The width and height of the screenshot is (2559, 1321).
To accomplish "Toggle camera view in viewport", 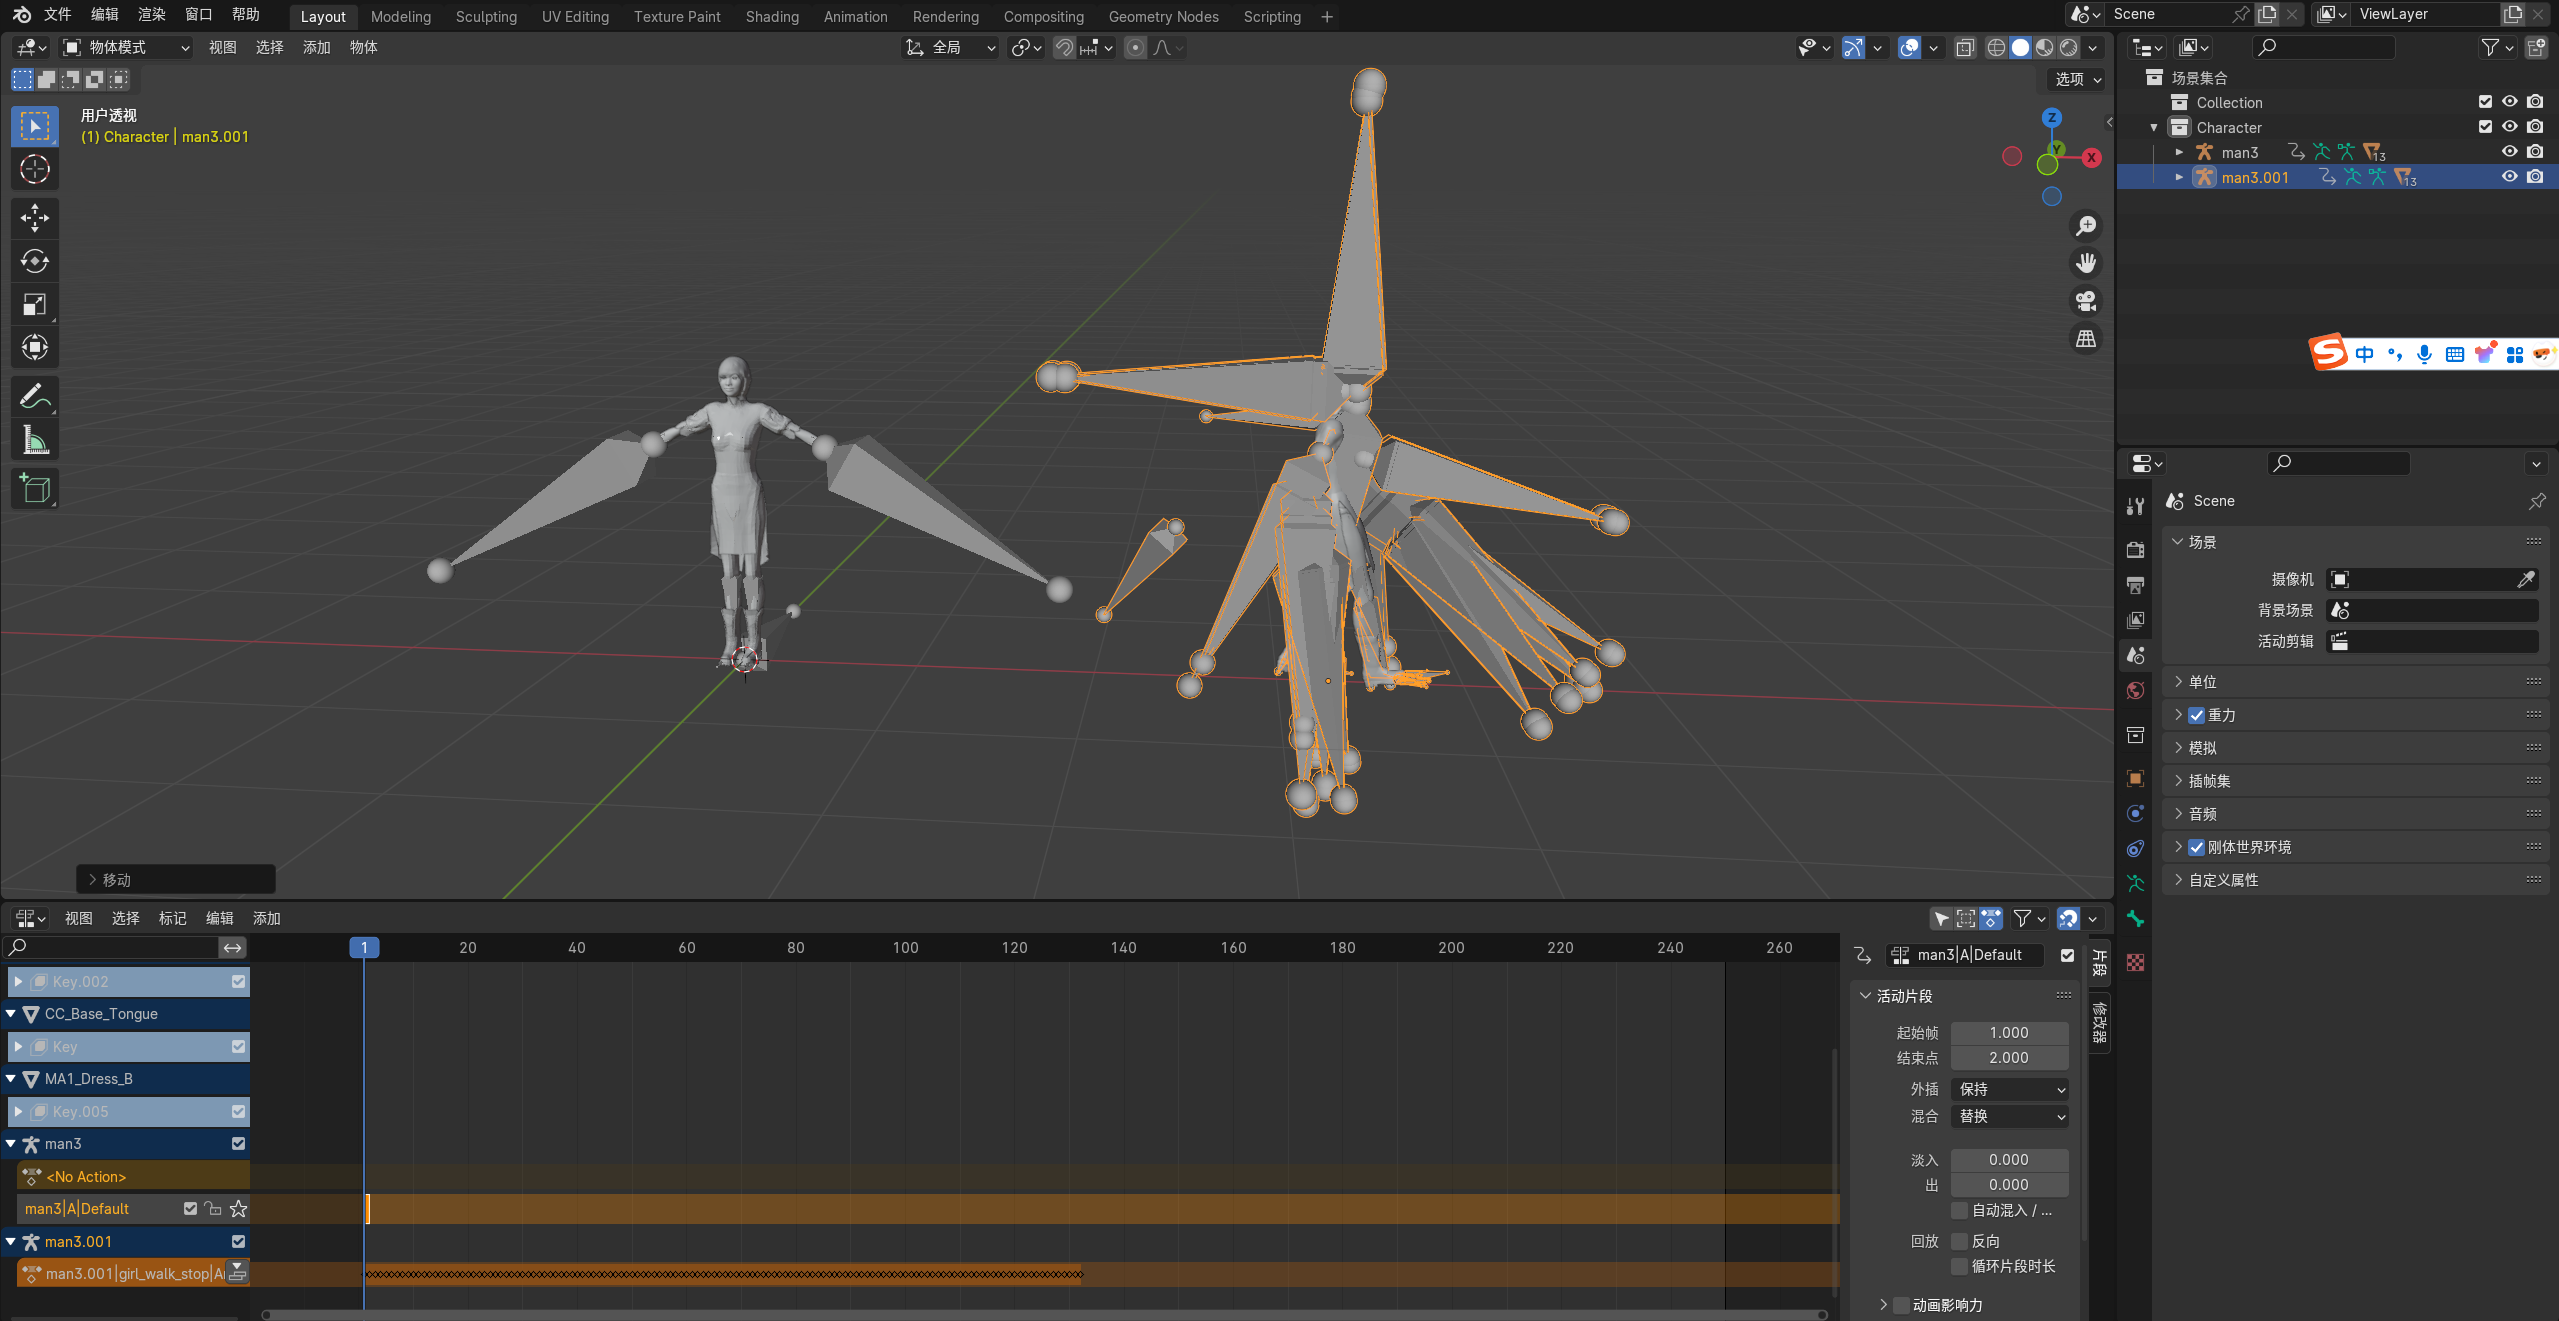I will (2086, 301).
